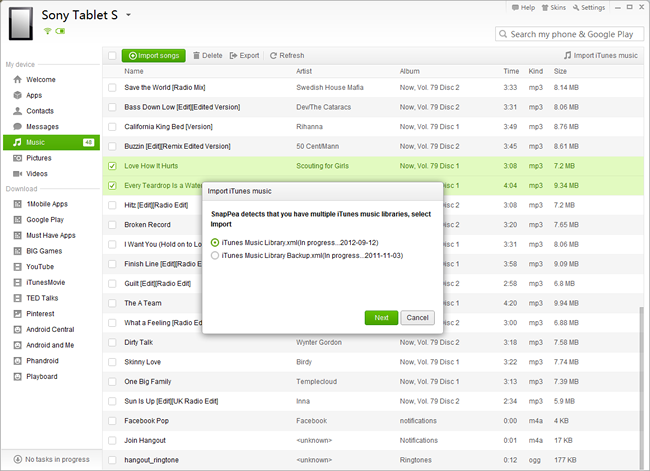The height and width of the screenshot is (471, 650).
Task: Select iTunes Music Library Backup.xml radio option
Action: (215, 255)
